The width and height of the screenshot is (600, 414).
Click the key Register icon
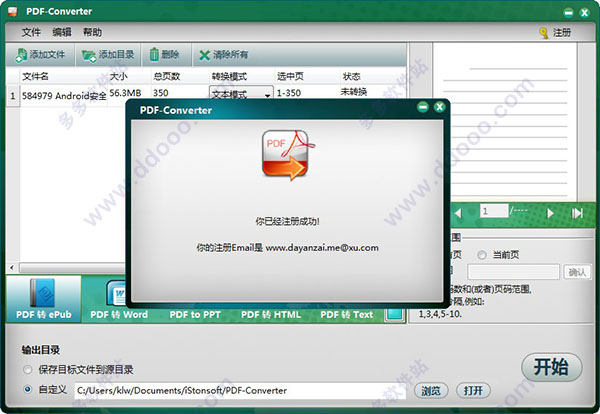click(x=544, y=33)
